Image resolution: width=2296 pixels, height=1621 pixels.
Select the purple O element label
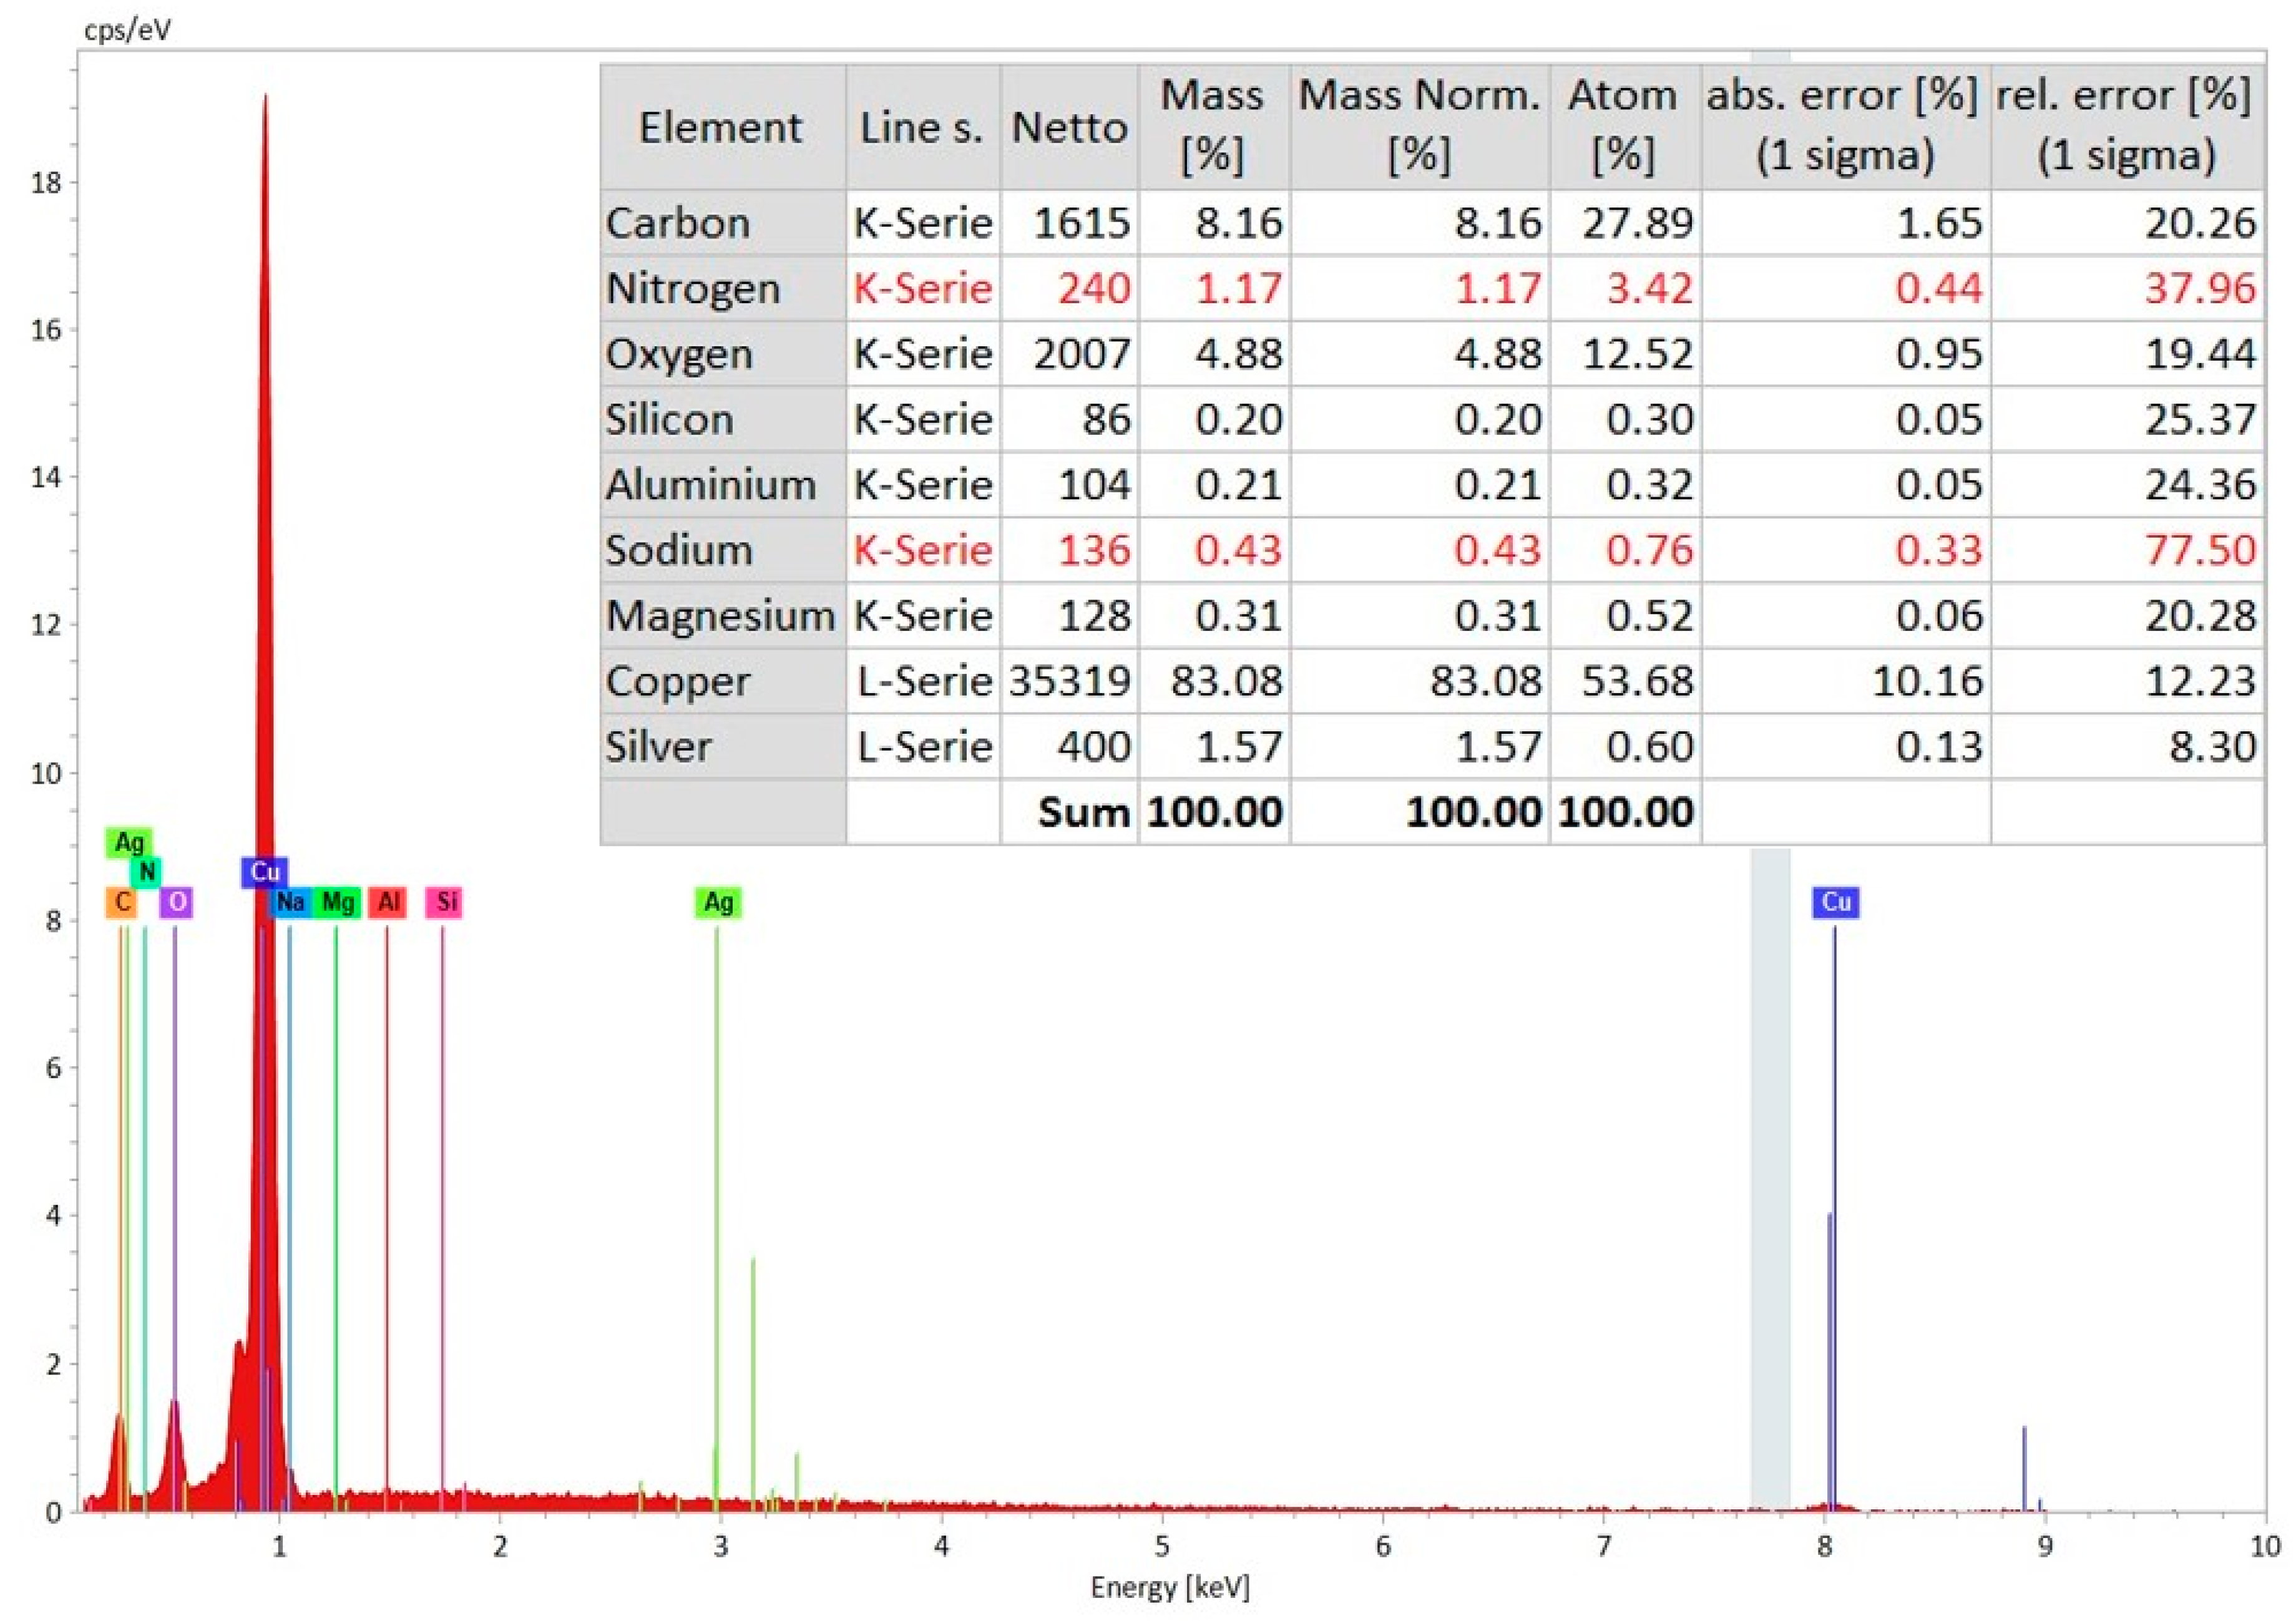[176, 902]
